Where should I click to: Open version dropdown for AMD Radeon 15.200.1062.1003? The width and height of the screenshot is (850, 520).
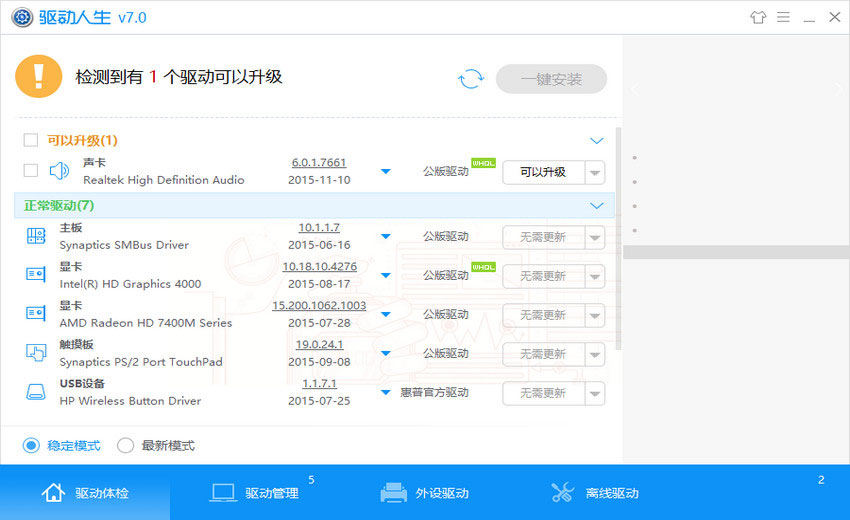385,314
